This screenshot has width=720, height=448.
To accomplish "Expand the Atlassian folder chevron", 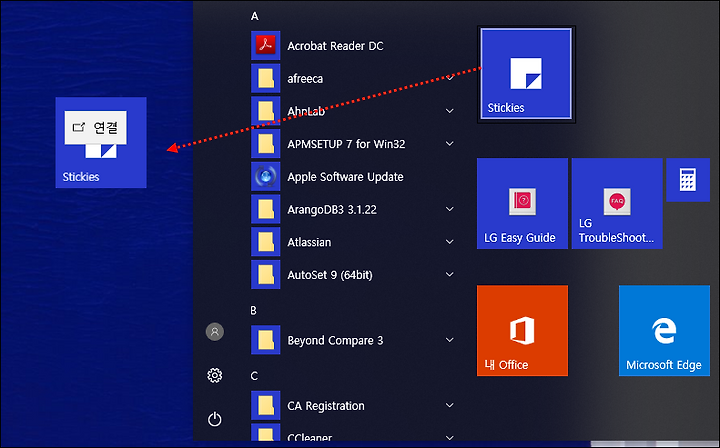I will pyautogui.click(x=450, y=242).
